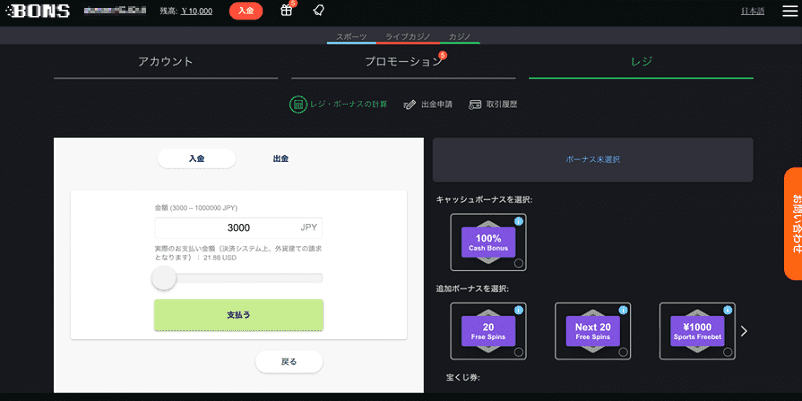Viewport: 802px width, 401px height.
Task: Show next additional bonuses with right chevron
Action: tap(744, 331)
